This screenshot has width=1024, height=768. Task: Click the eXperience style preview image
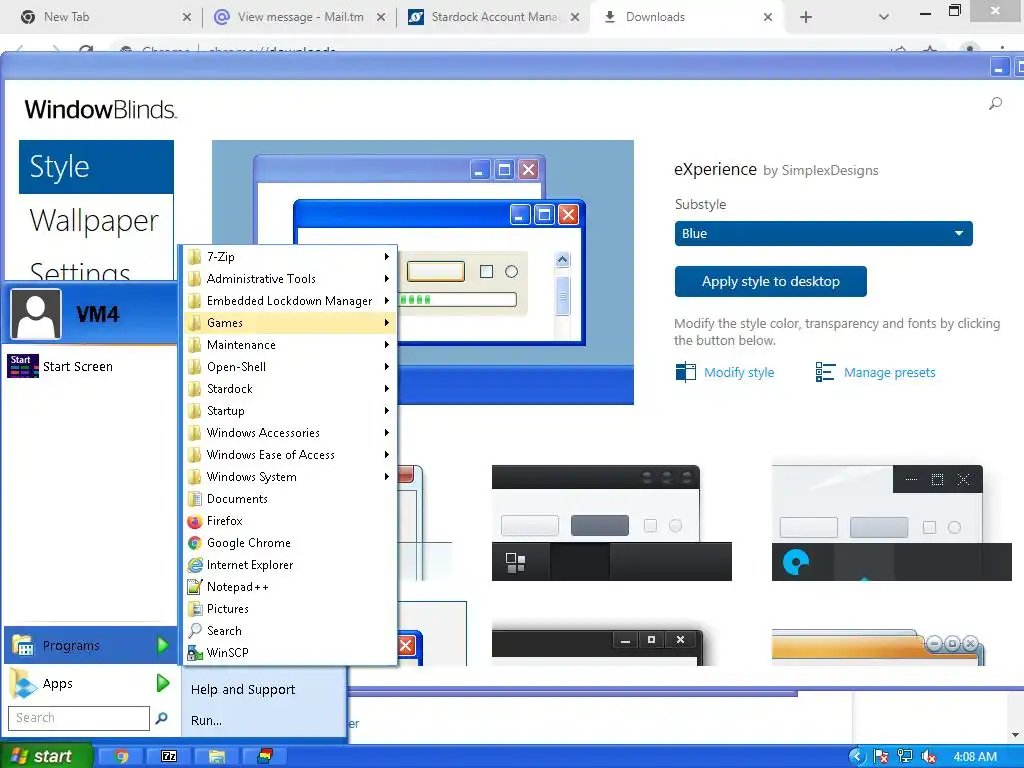(423, 272)
